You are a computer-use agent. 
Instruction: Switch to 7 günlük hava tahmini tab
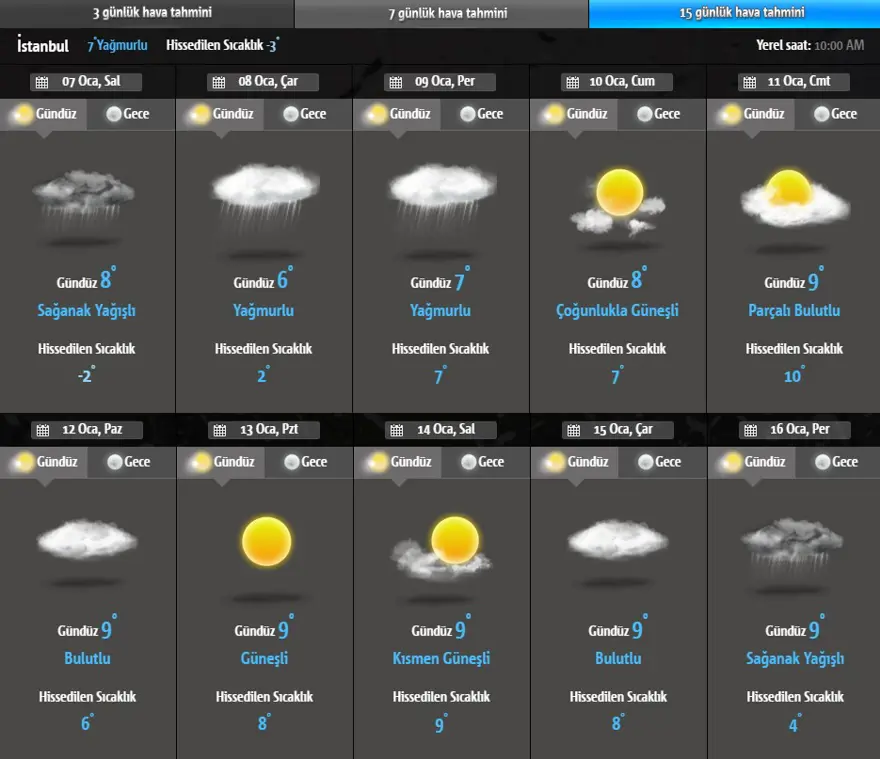pos(441,14)
